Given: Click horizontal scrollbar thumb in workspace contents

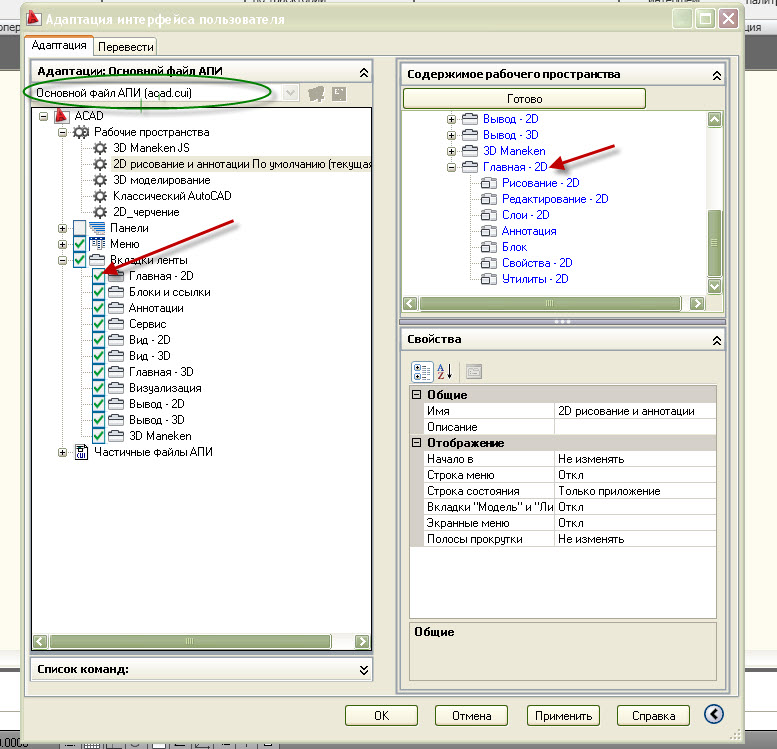Looking at the screenshot, I should tap(550, 303).
